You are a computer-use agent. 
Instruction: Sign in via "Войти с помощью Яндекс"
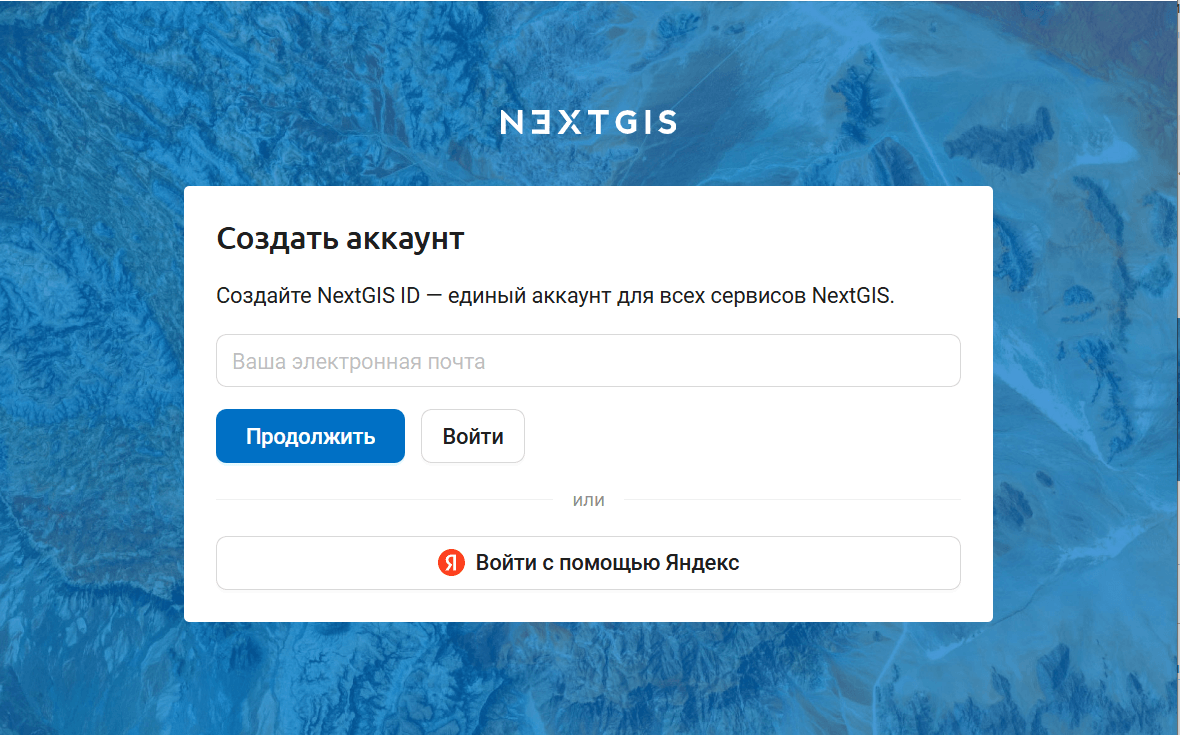coord(588,563)
